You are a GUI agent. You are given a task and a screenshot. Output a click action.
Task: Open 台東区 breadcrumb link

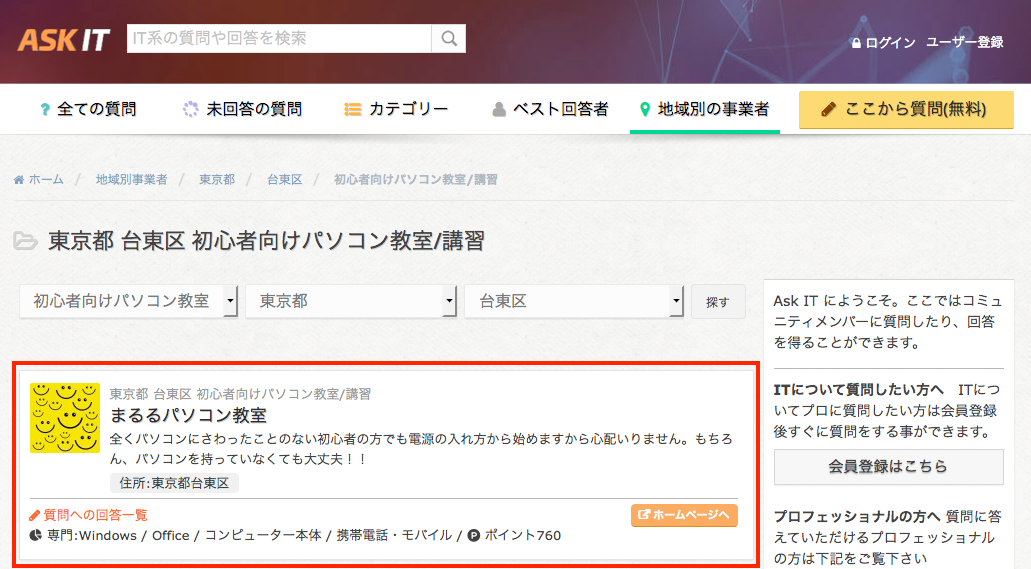tap(285, 180)
